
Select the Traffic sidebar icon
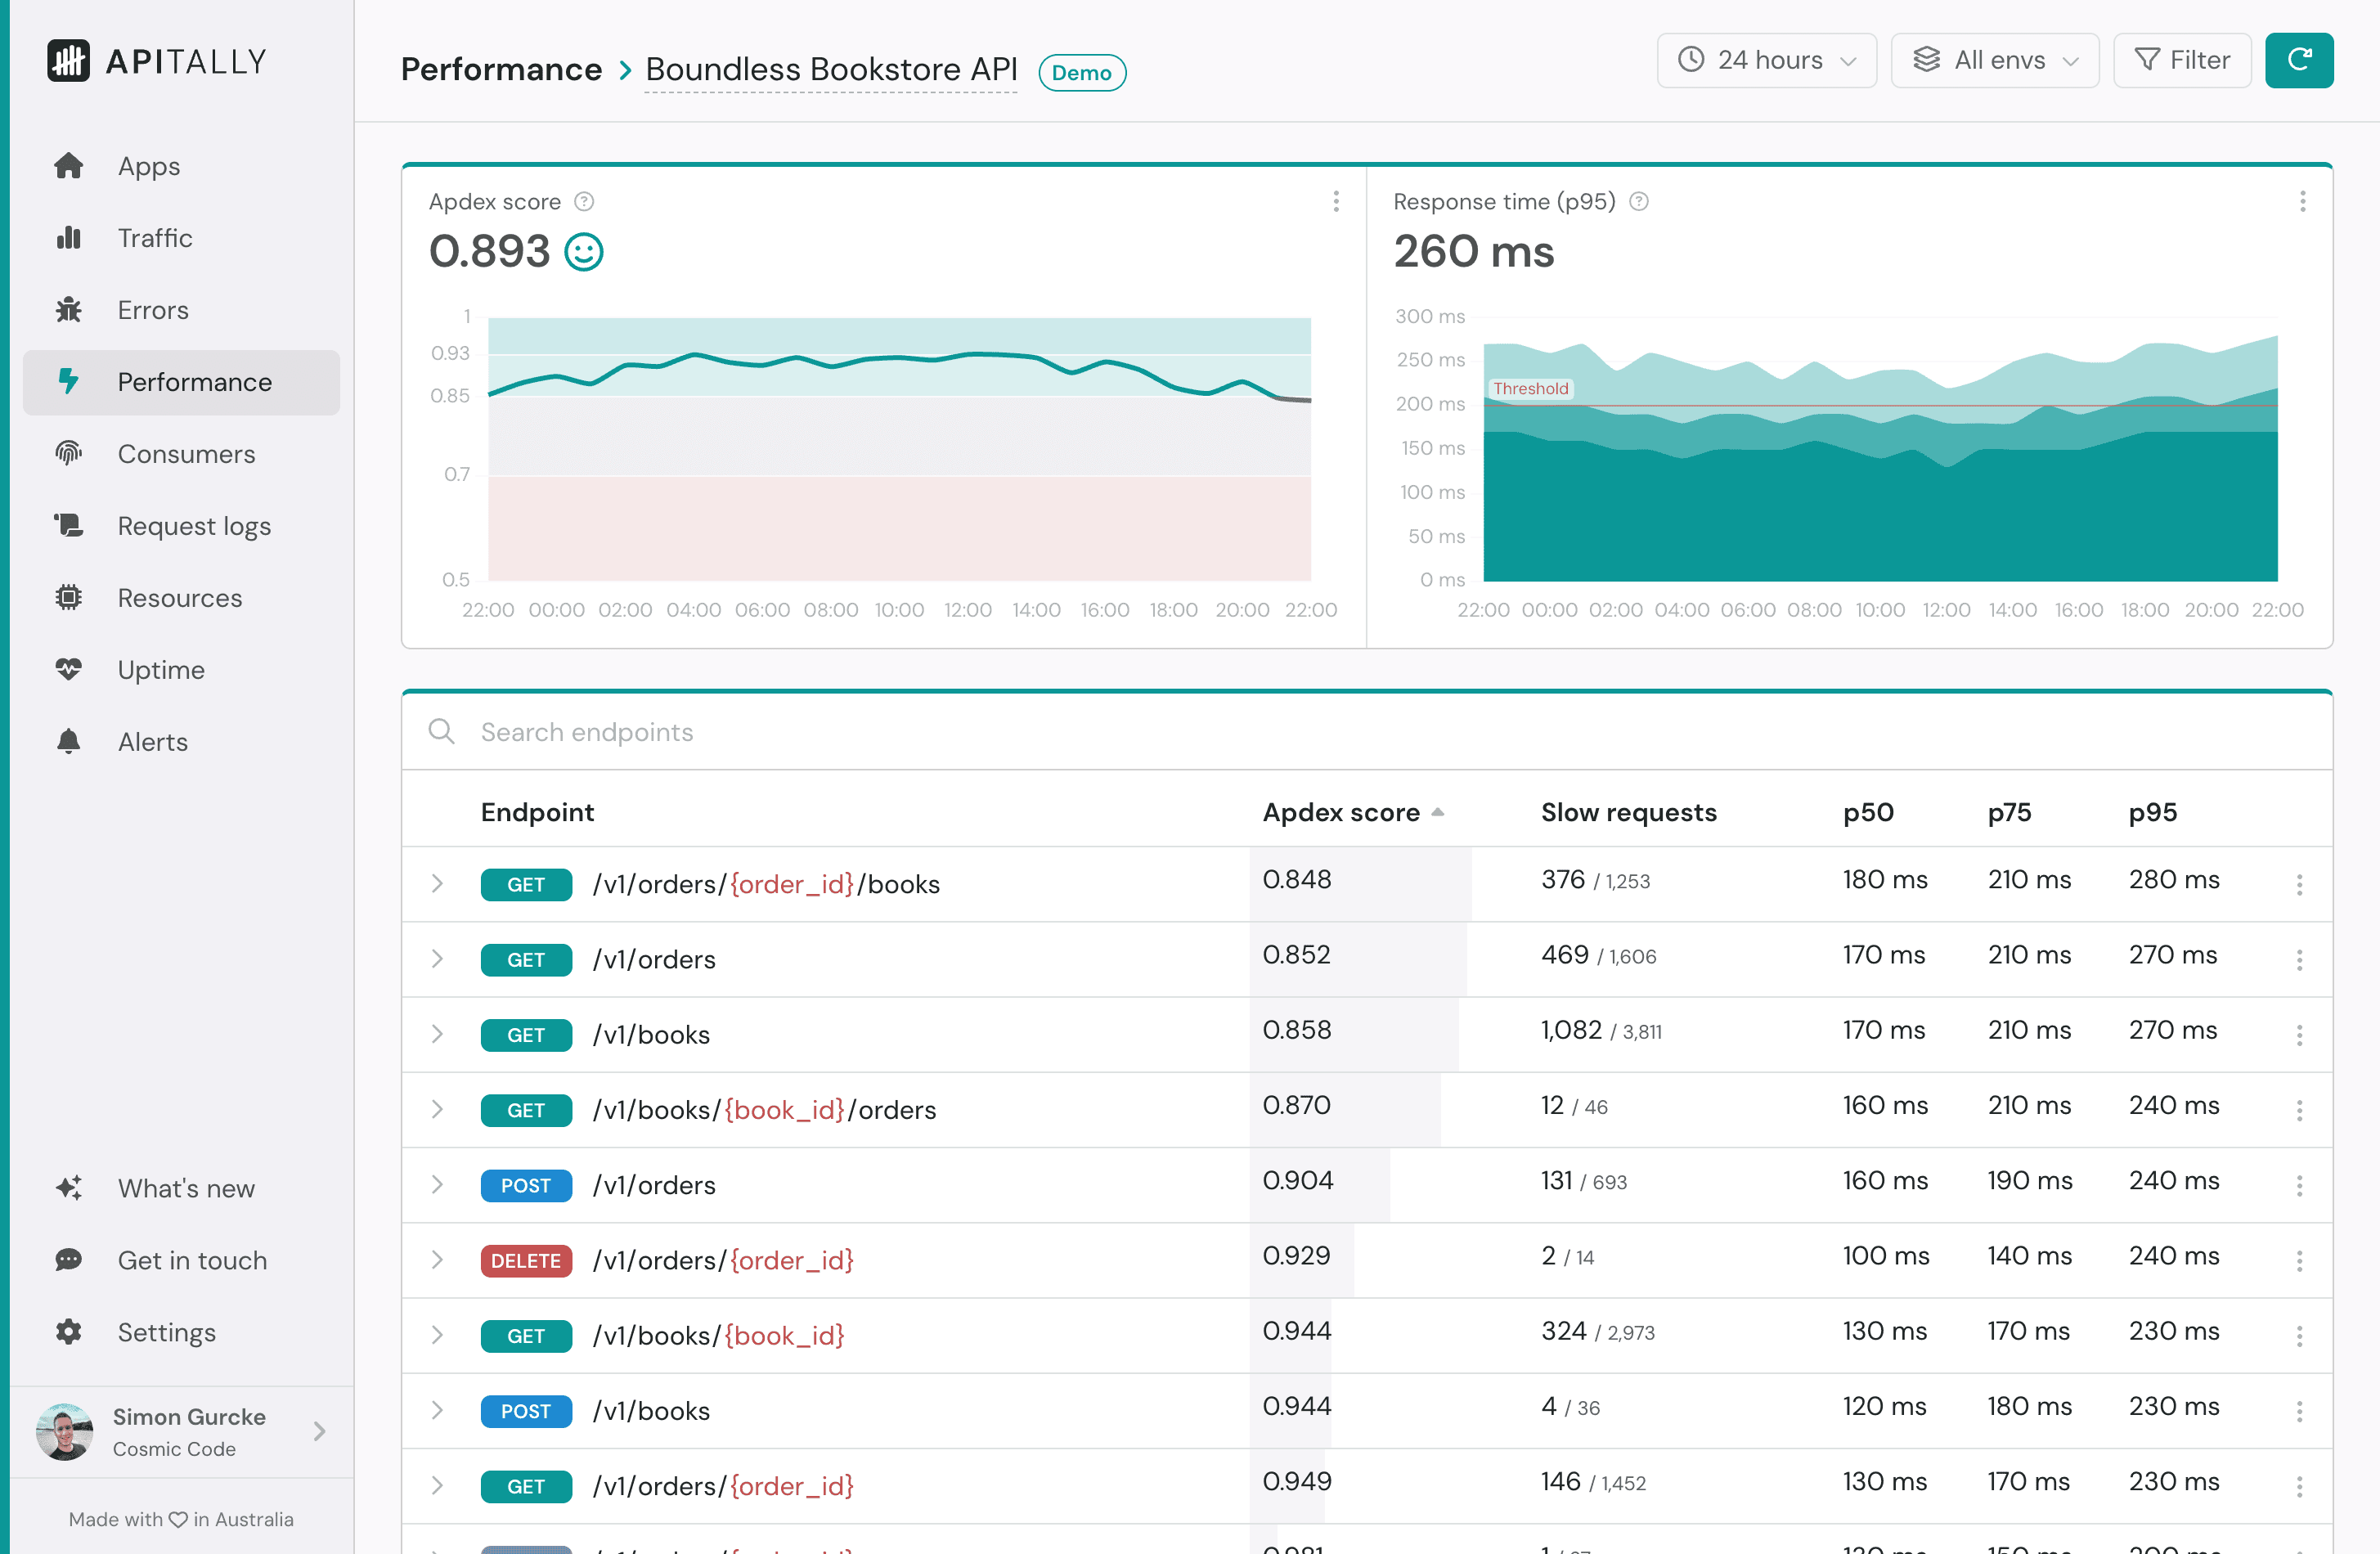pos(69,238)
